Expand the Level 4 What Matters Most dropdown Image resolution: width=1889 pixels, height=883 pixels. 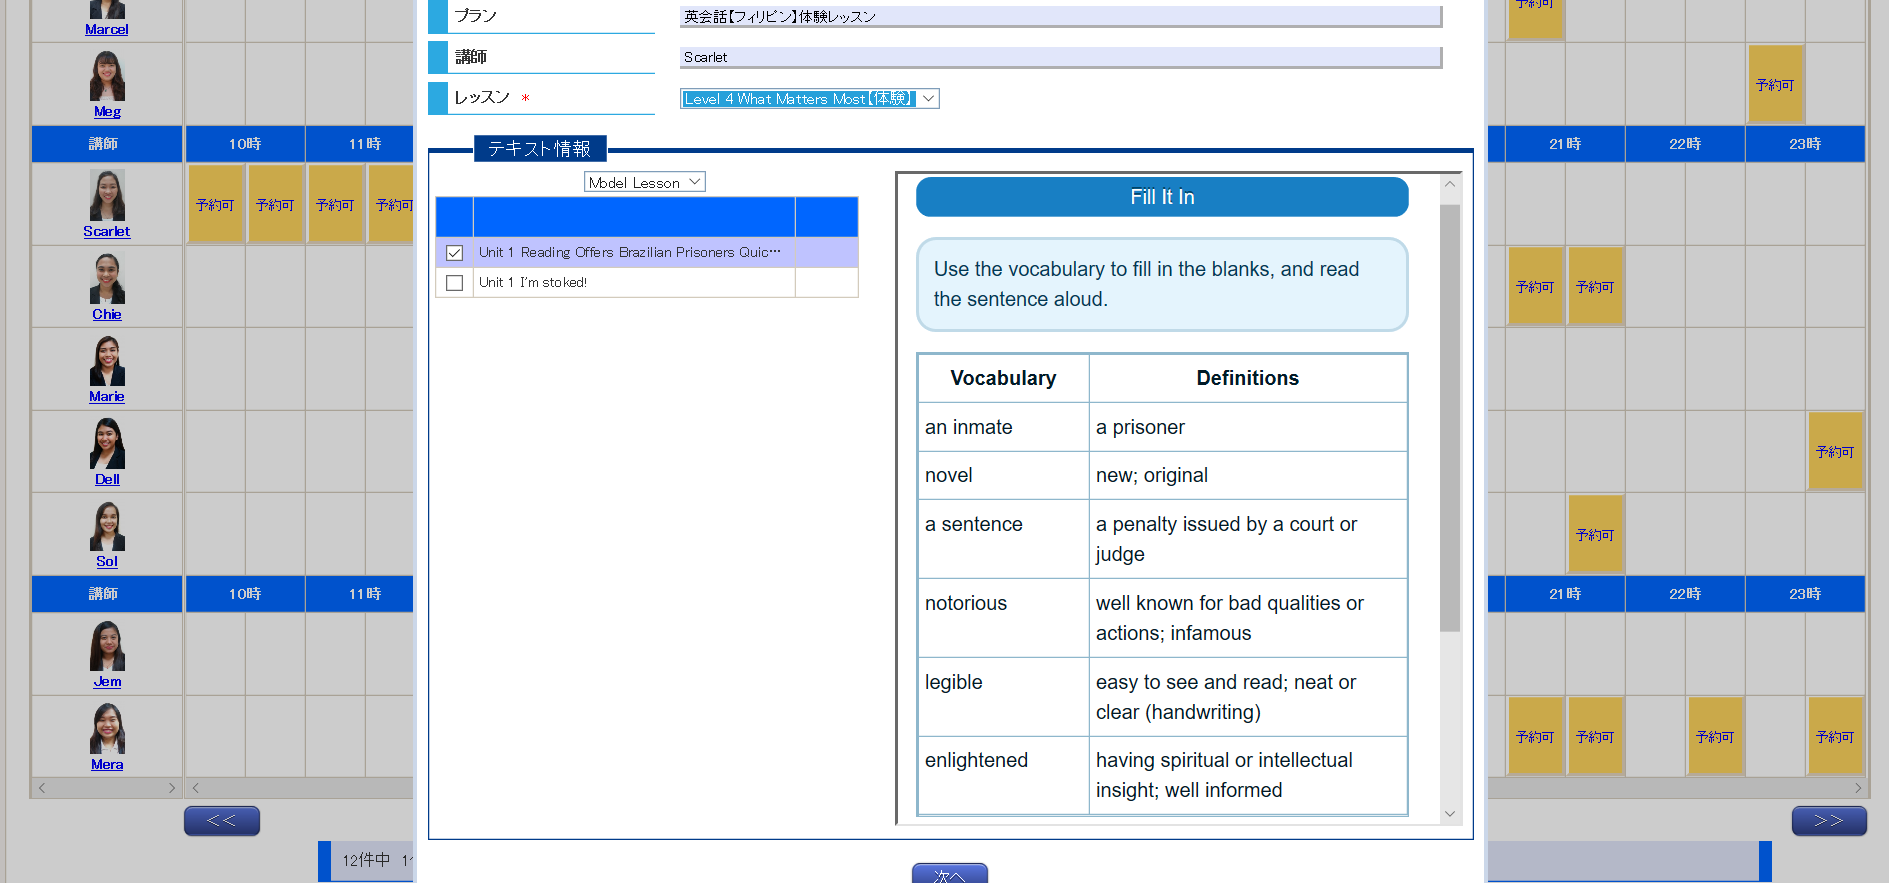(809, 99)
